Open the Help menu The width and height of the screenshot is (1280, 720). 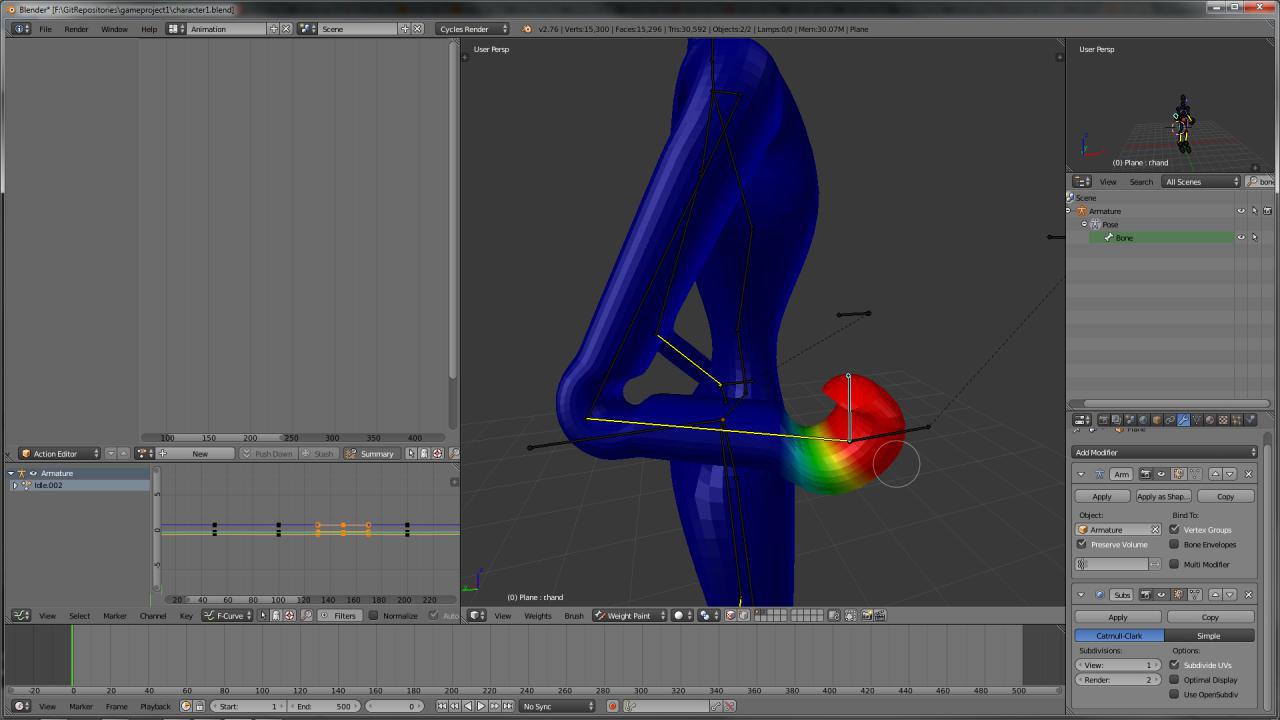[x=149, y=29]
